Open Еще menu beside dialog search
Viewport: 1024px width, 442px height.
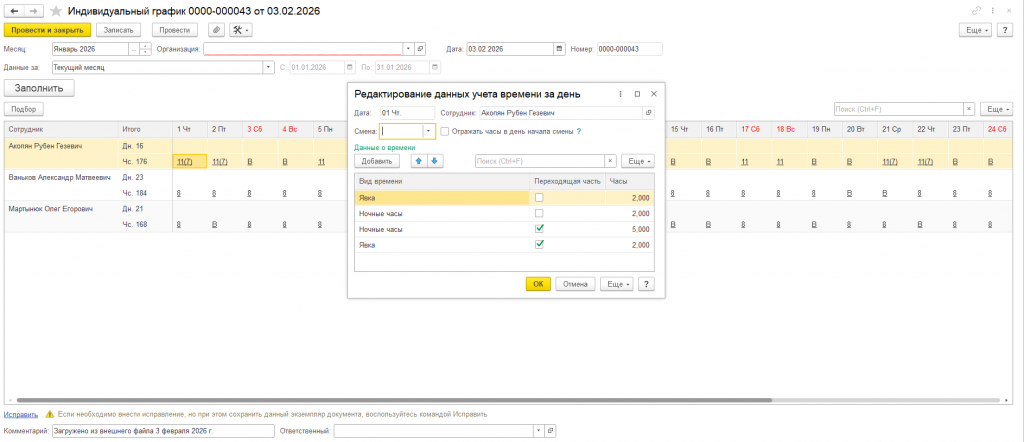637,161
